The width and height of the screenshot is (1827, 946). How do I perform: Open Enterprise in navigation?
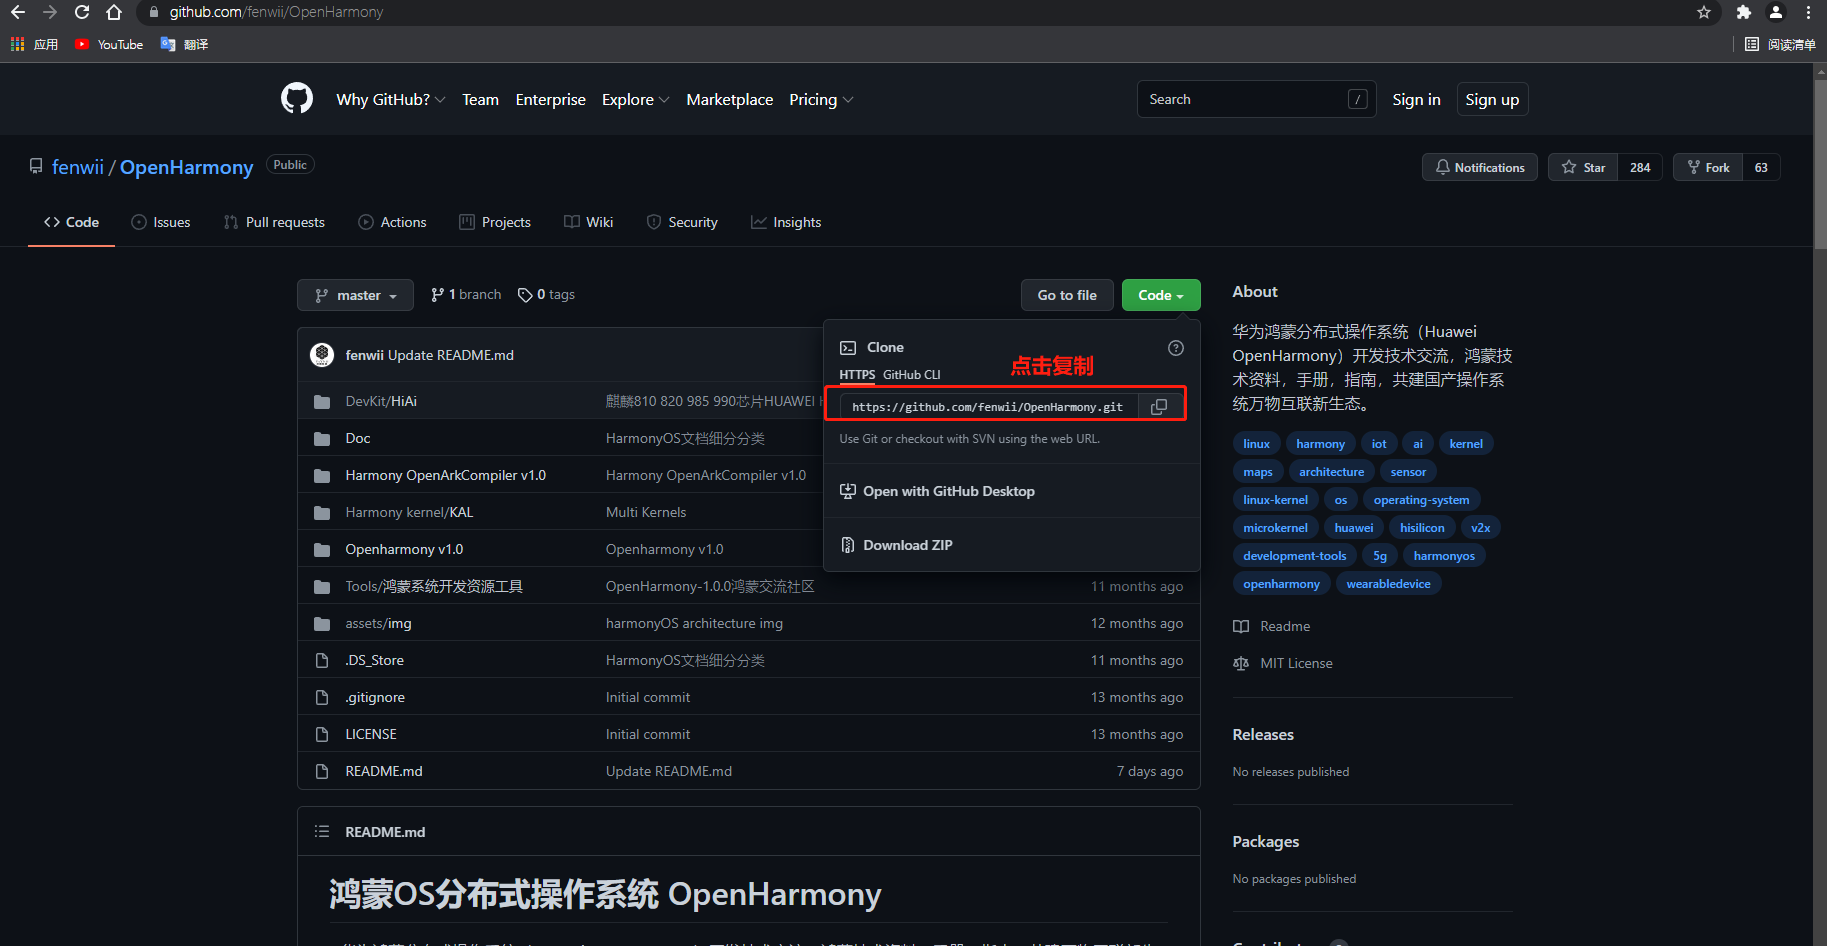pos(550,99)
